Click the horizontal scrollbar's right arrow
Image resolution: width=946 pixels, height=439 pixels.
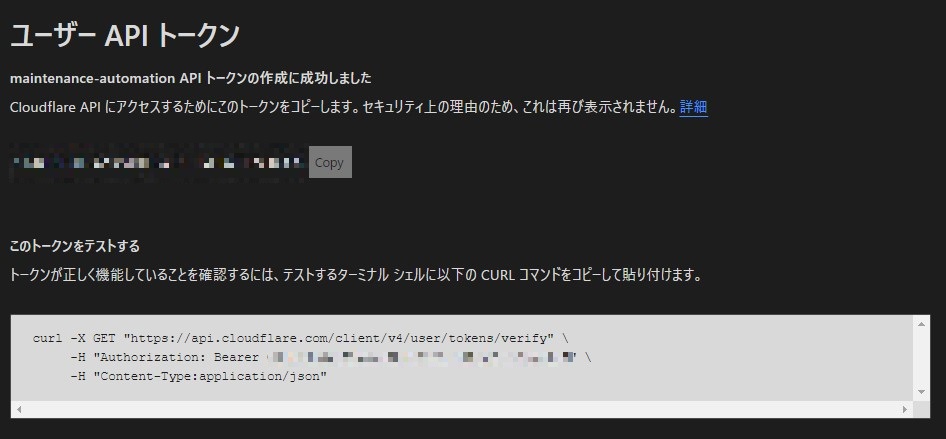click(905, 409)
